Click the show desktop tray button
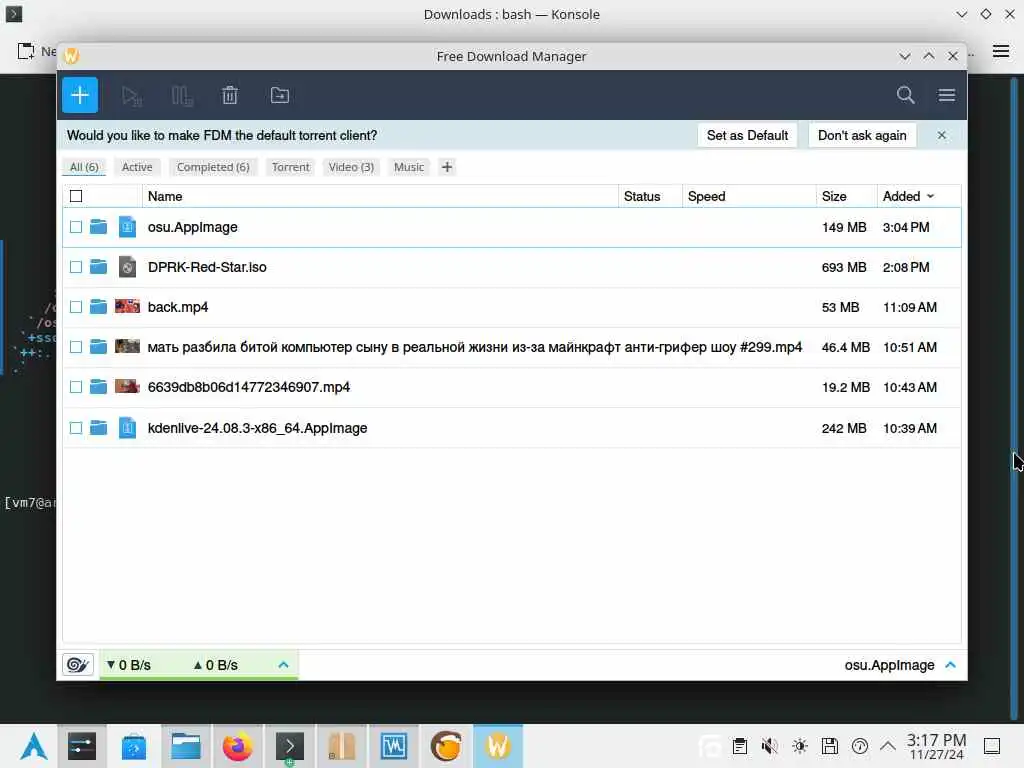 click(x=992, y=746)
